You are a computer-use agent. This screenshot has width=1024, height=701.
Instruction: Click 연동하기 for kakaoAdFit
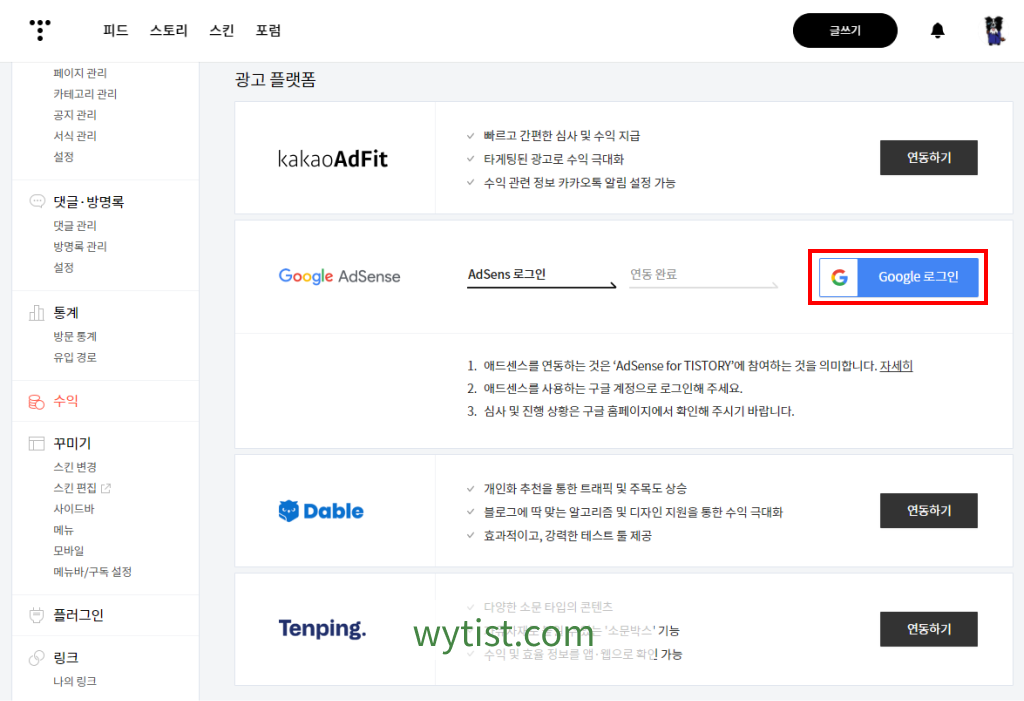929,157
